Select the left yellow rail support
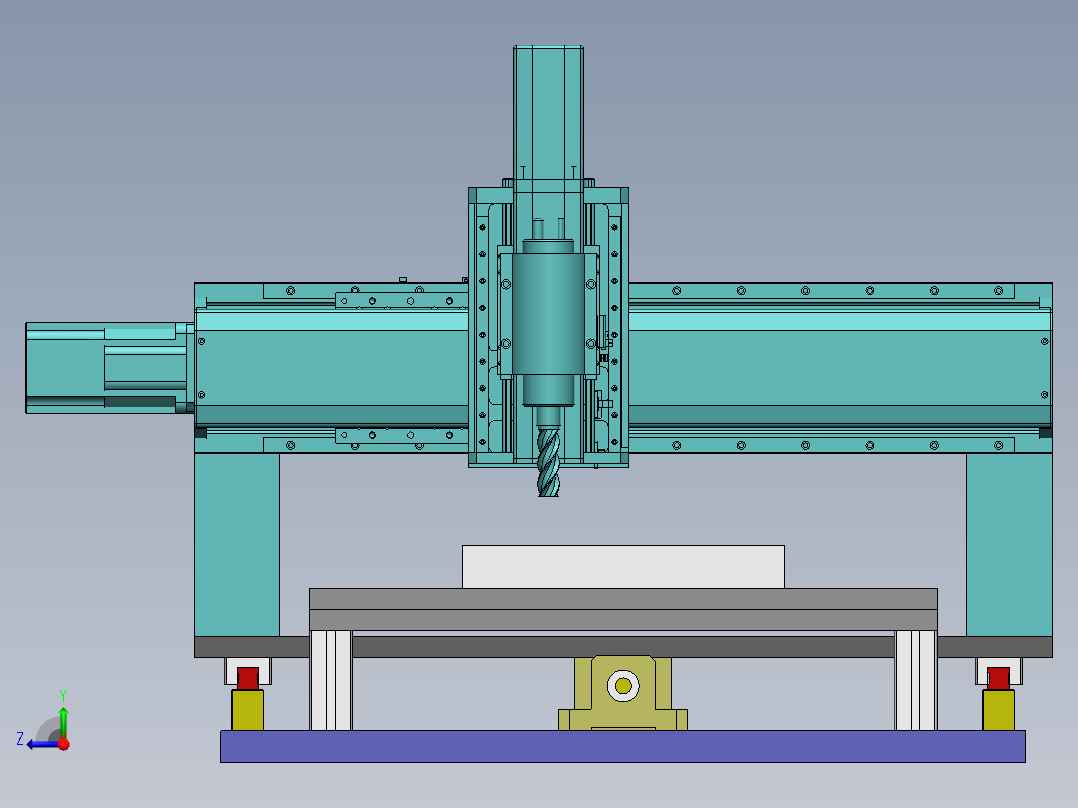Screen dimensions: 1078x808 pyautogui.click(x=248, y=710)
